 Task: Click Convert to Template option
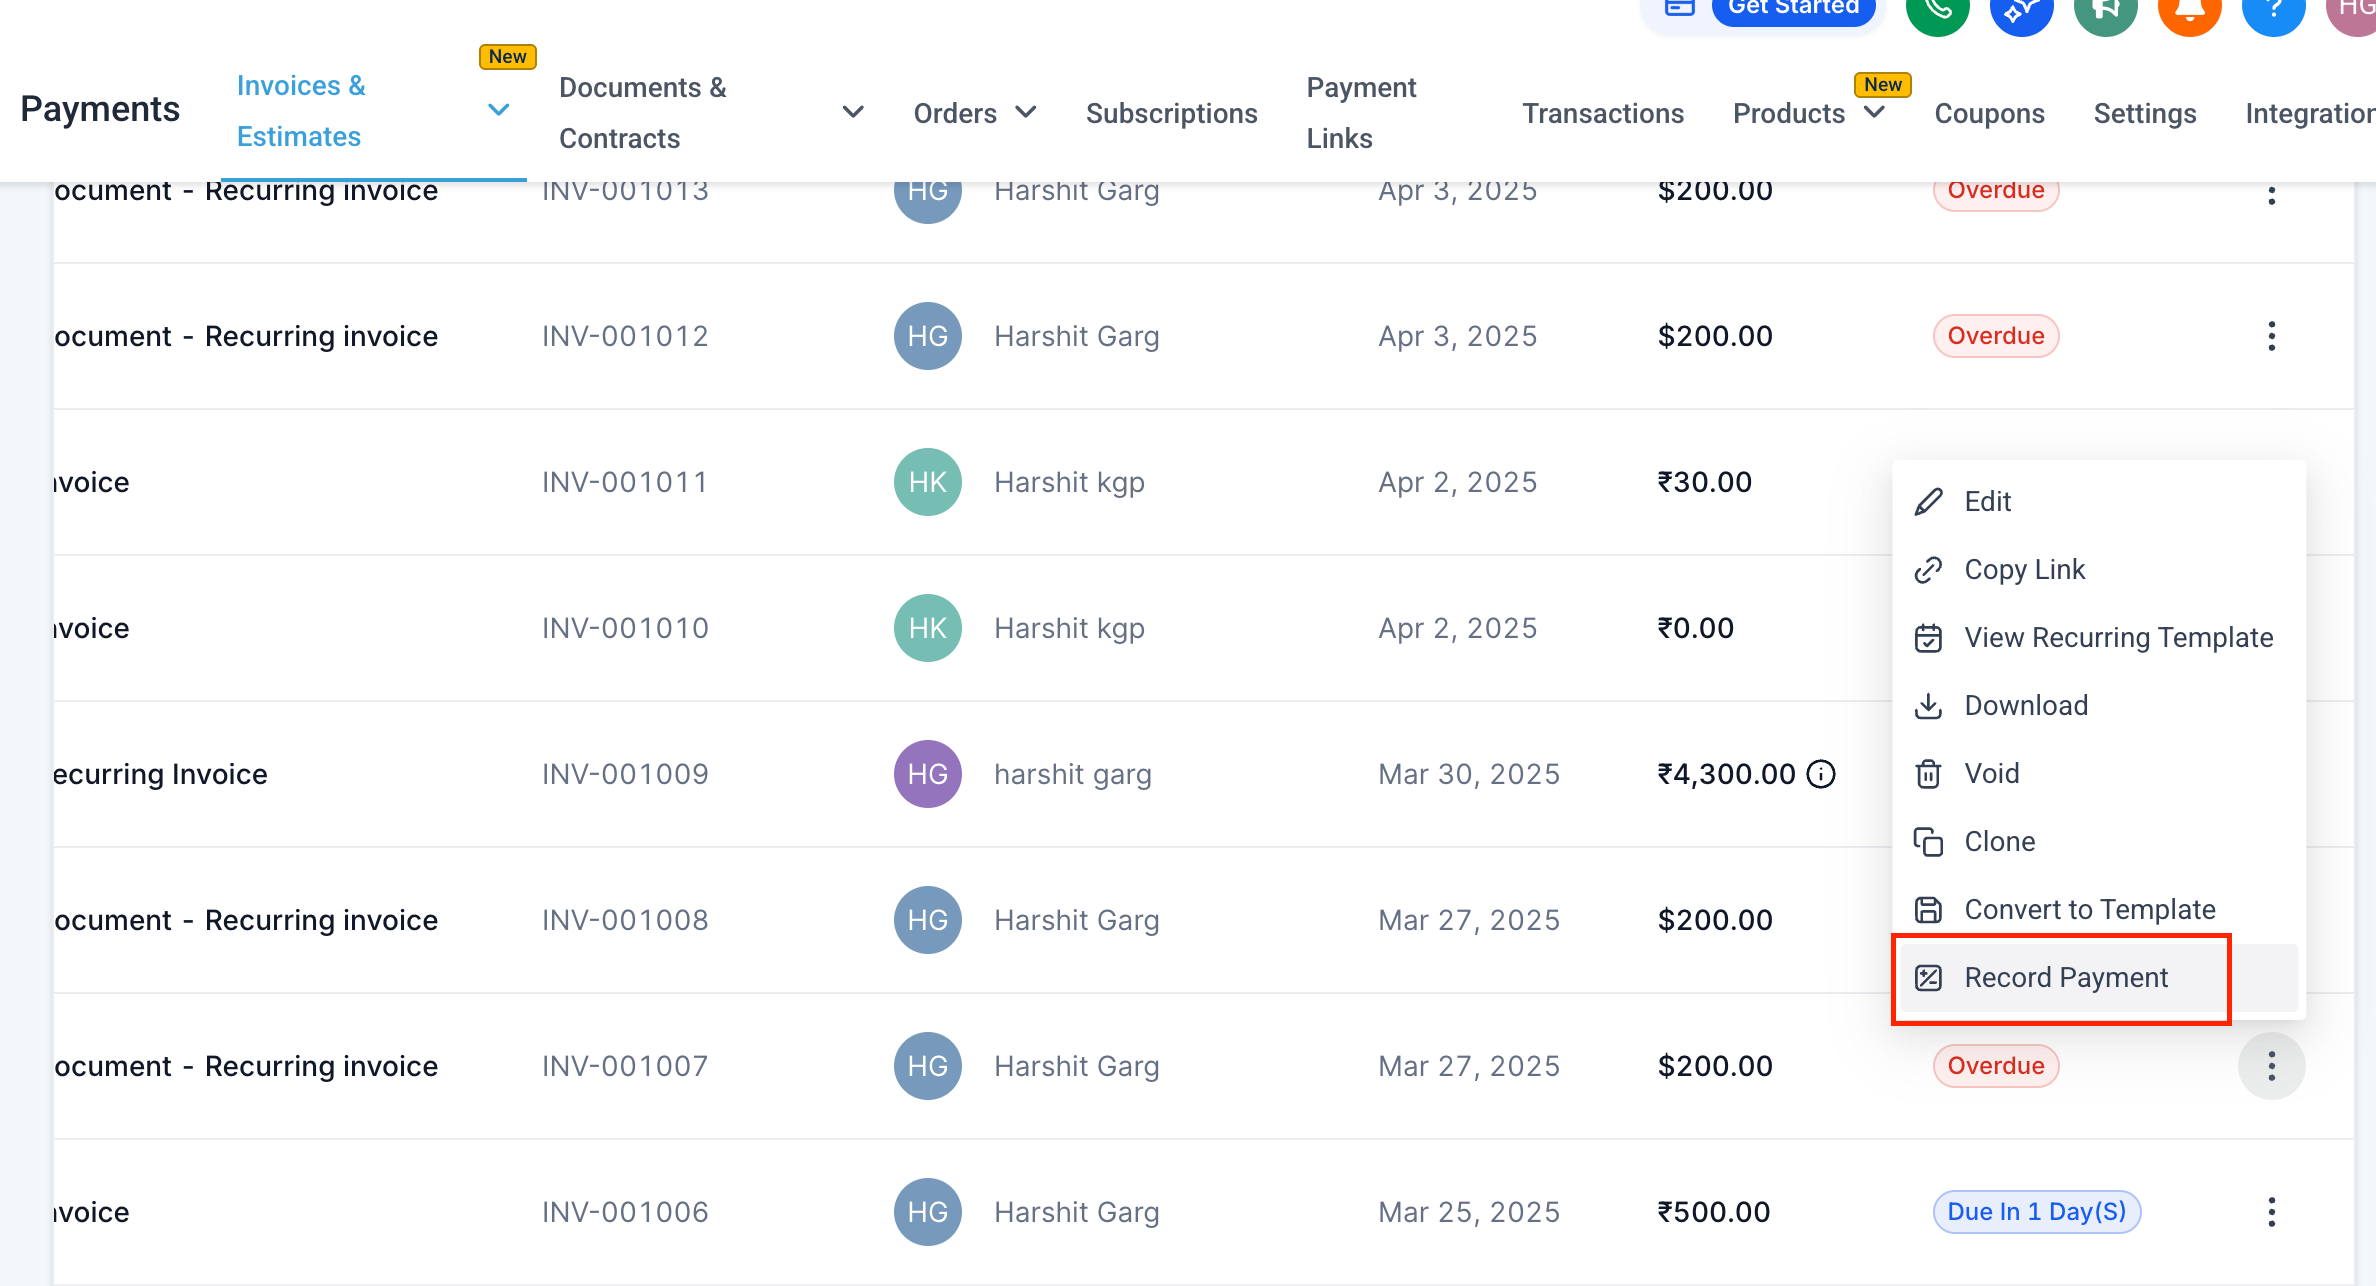(x=2089, y=910)
